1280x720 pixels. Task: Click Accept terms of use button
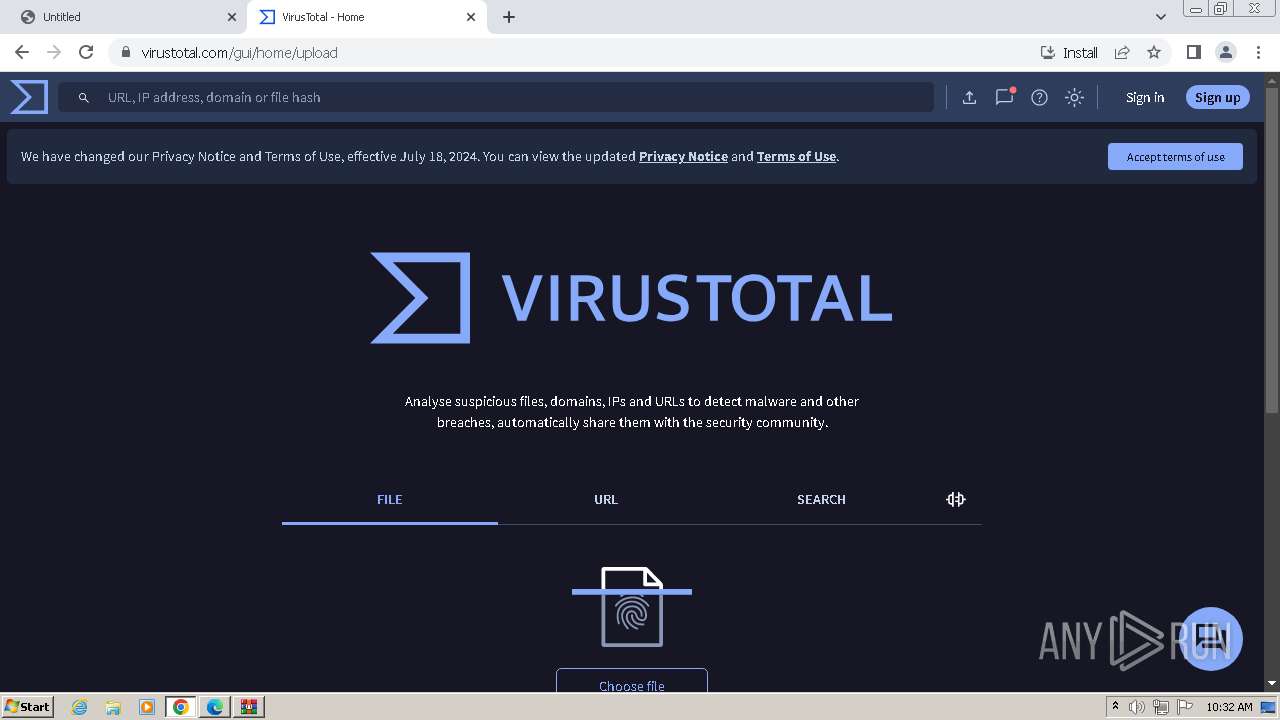click(x=1175, y=156)
